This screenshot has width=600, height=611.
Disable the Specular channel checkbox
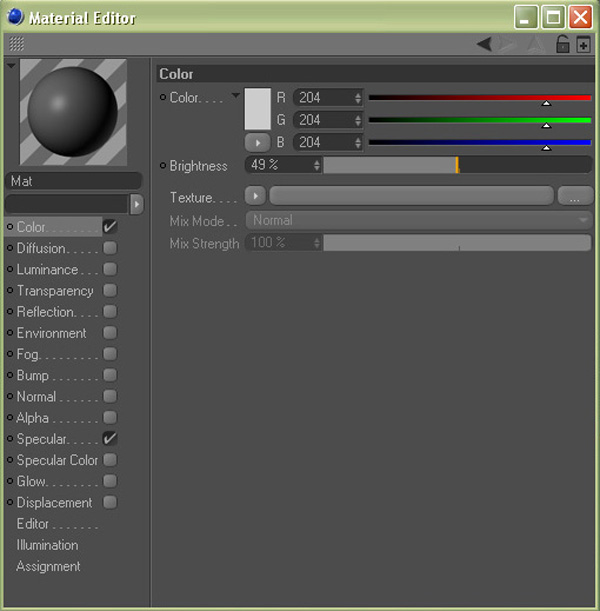[110, 439]
